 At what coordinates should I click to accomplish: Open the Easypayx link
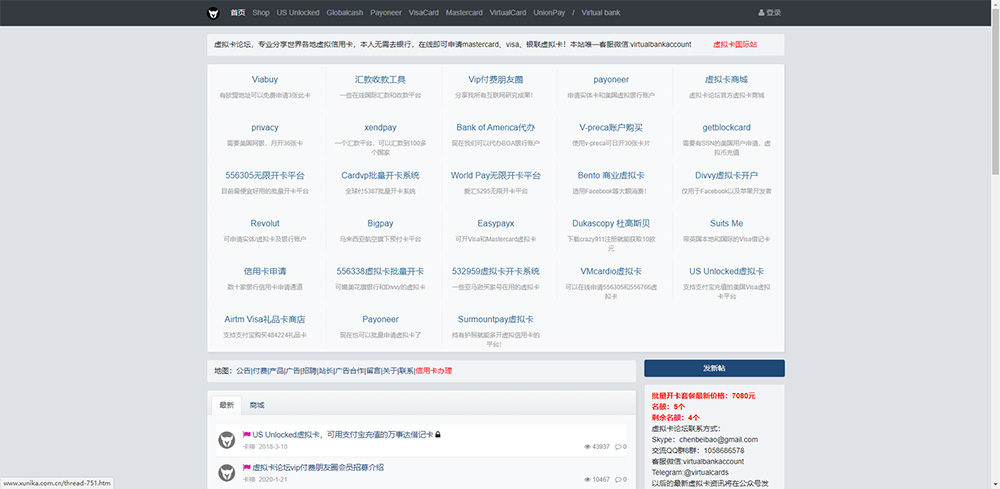(x=496, y=223)
